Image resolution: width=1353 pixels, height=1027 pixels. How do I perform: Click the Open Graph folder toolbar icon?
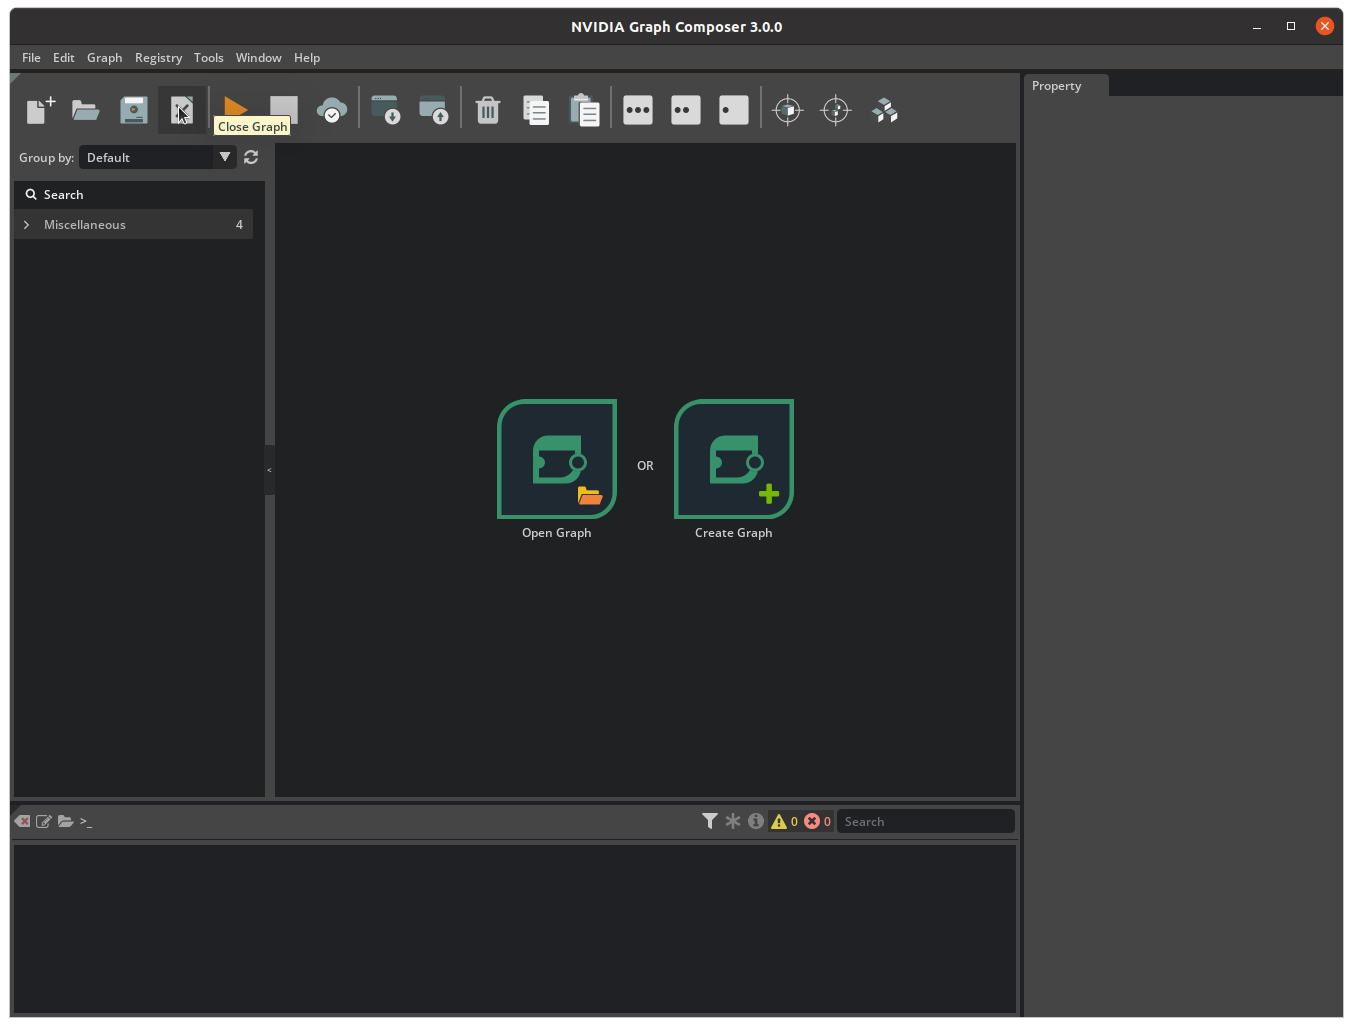pyautogui.click(x=86, y=110)
